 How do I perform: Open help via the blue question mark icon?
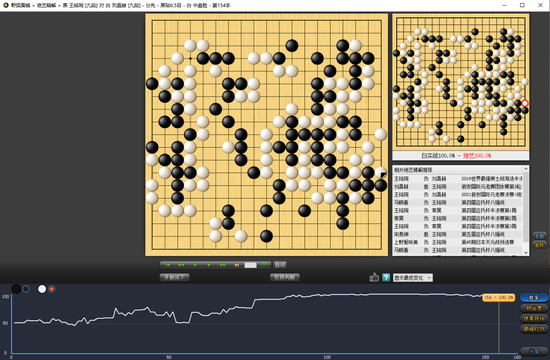pos(386,278)
